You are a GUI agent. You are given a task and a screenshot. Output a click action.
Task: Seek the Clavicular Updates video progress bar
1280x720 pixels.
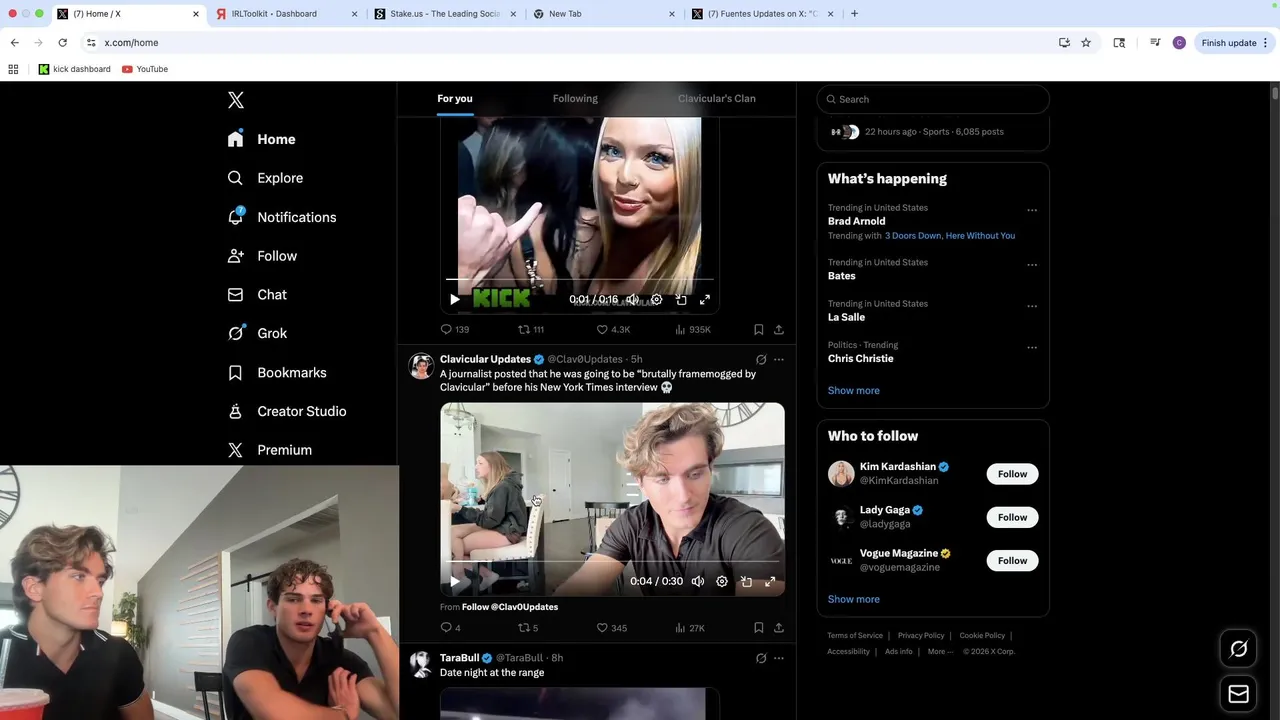coord(612,562)
